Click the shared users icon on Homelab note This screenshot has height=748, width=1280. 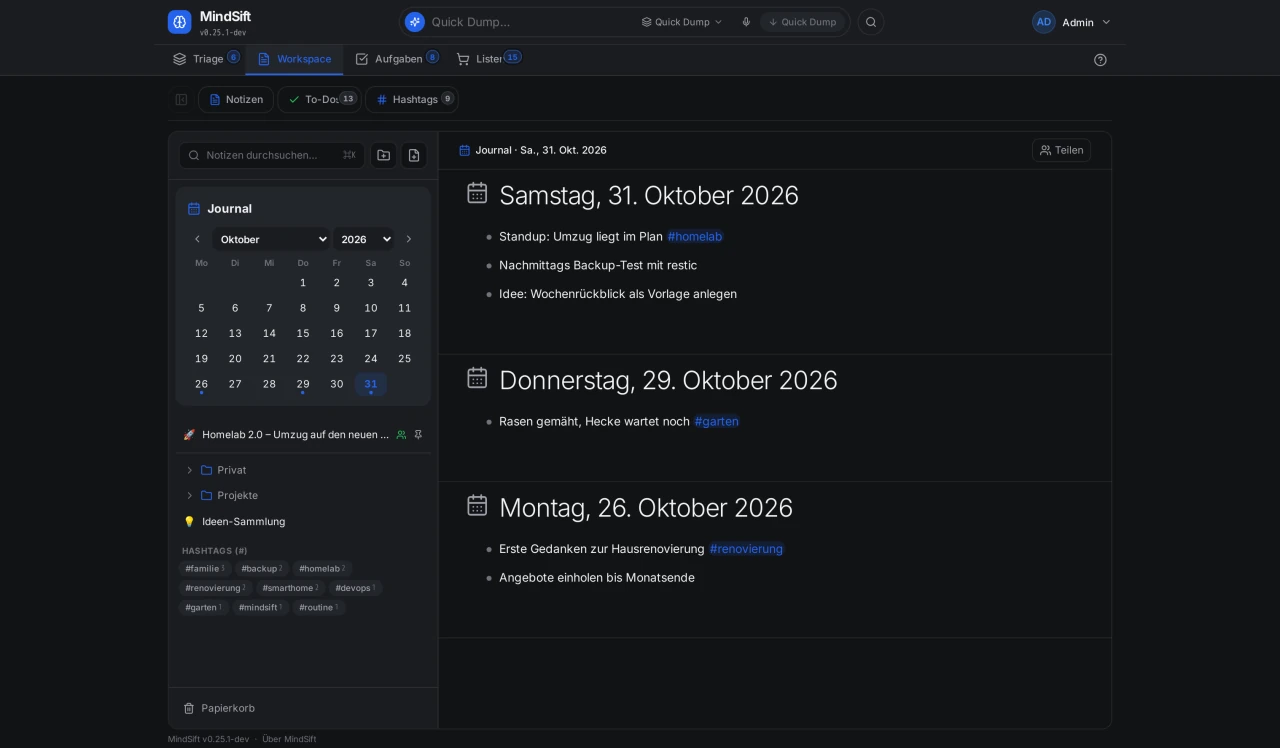pos(401,435)
